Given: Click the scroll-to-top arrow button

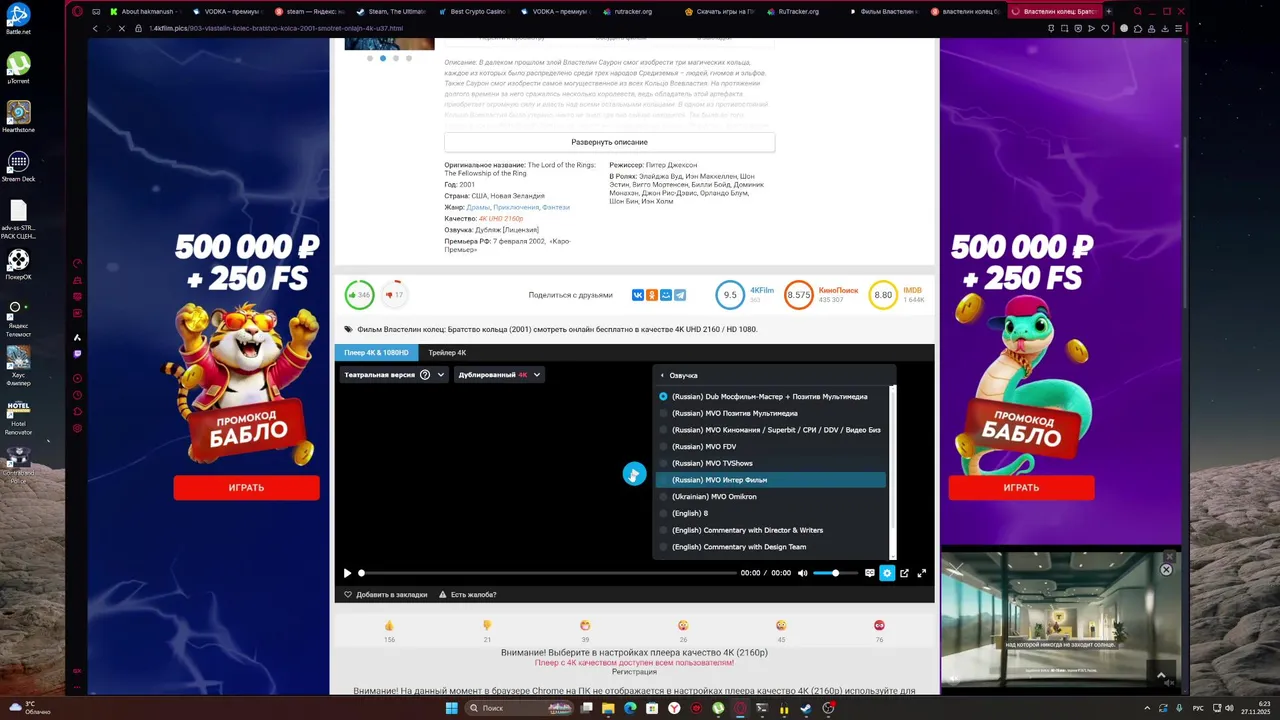Looking at the screenshot, I should (x=1161, y=675).
